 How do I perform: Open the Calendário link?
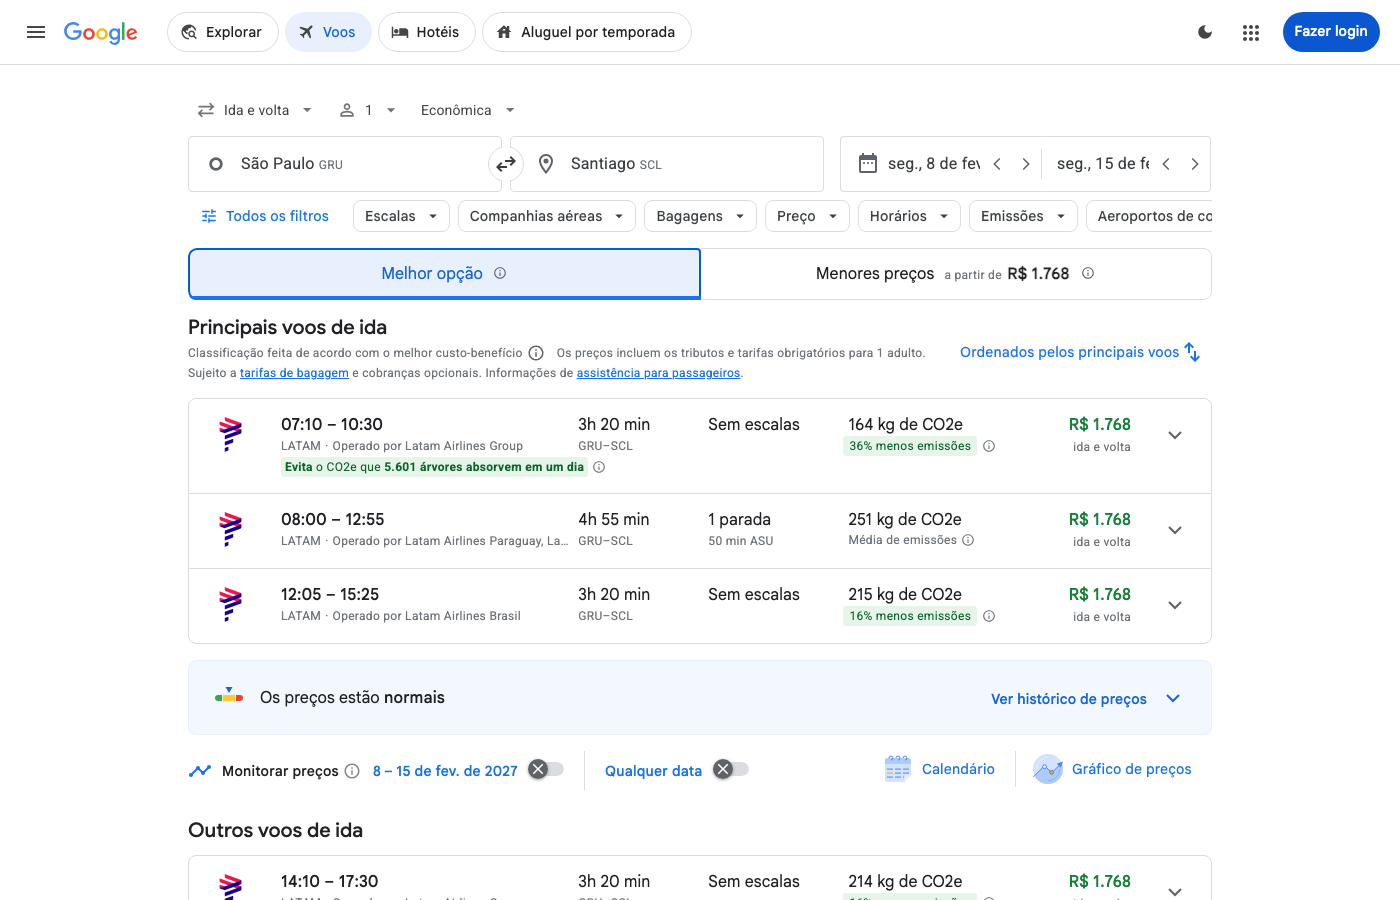coord(958,769)
